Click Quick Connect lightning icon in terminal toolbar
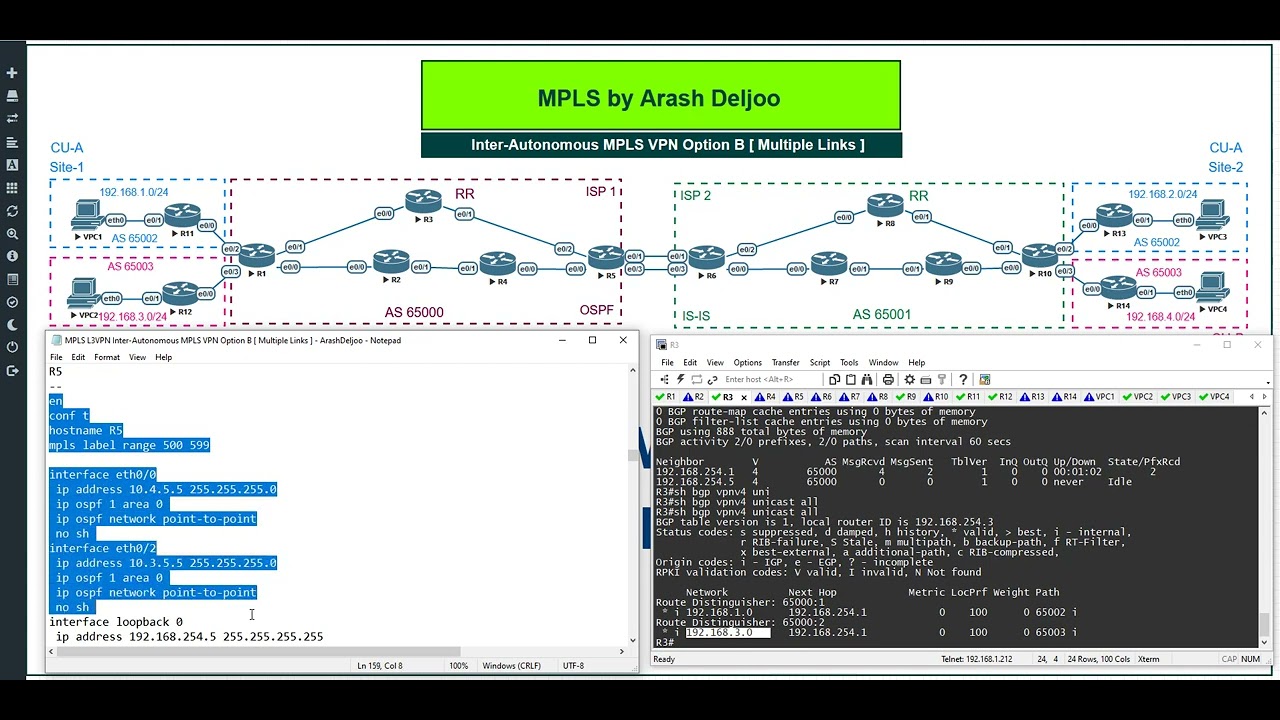Image resolution: width=1280 pixels, height=720 pixels. 680,380
